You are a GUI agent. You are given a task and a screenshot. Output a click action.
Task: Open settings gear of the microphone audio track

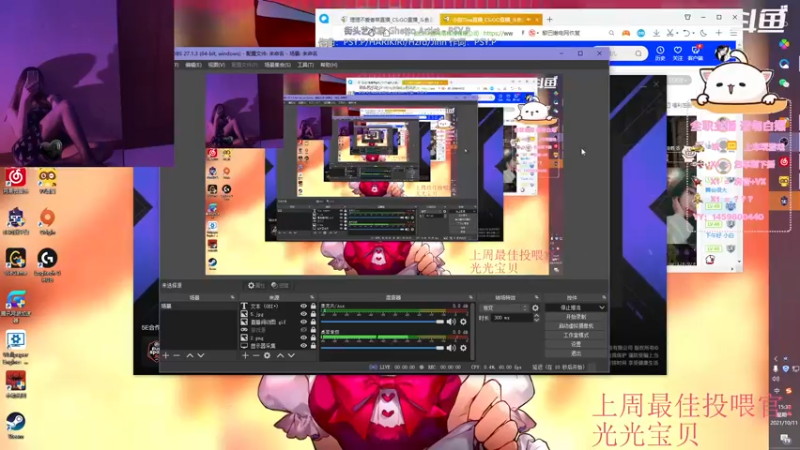click(x=463, y=322)
